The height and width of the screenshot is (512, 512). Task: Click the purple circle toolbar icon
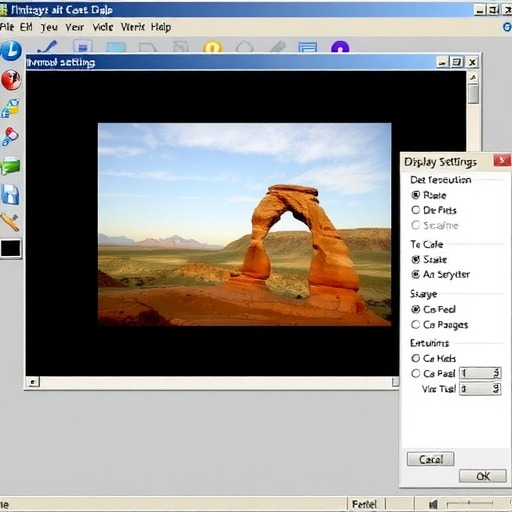(x=340, y=47)
